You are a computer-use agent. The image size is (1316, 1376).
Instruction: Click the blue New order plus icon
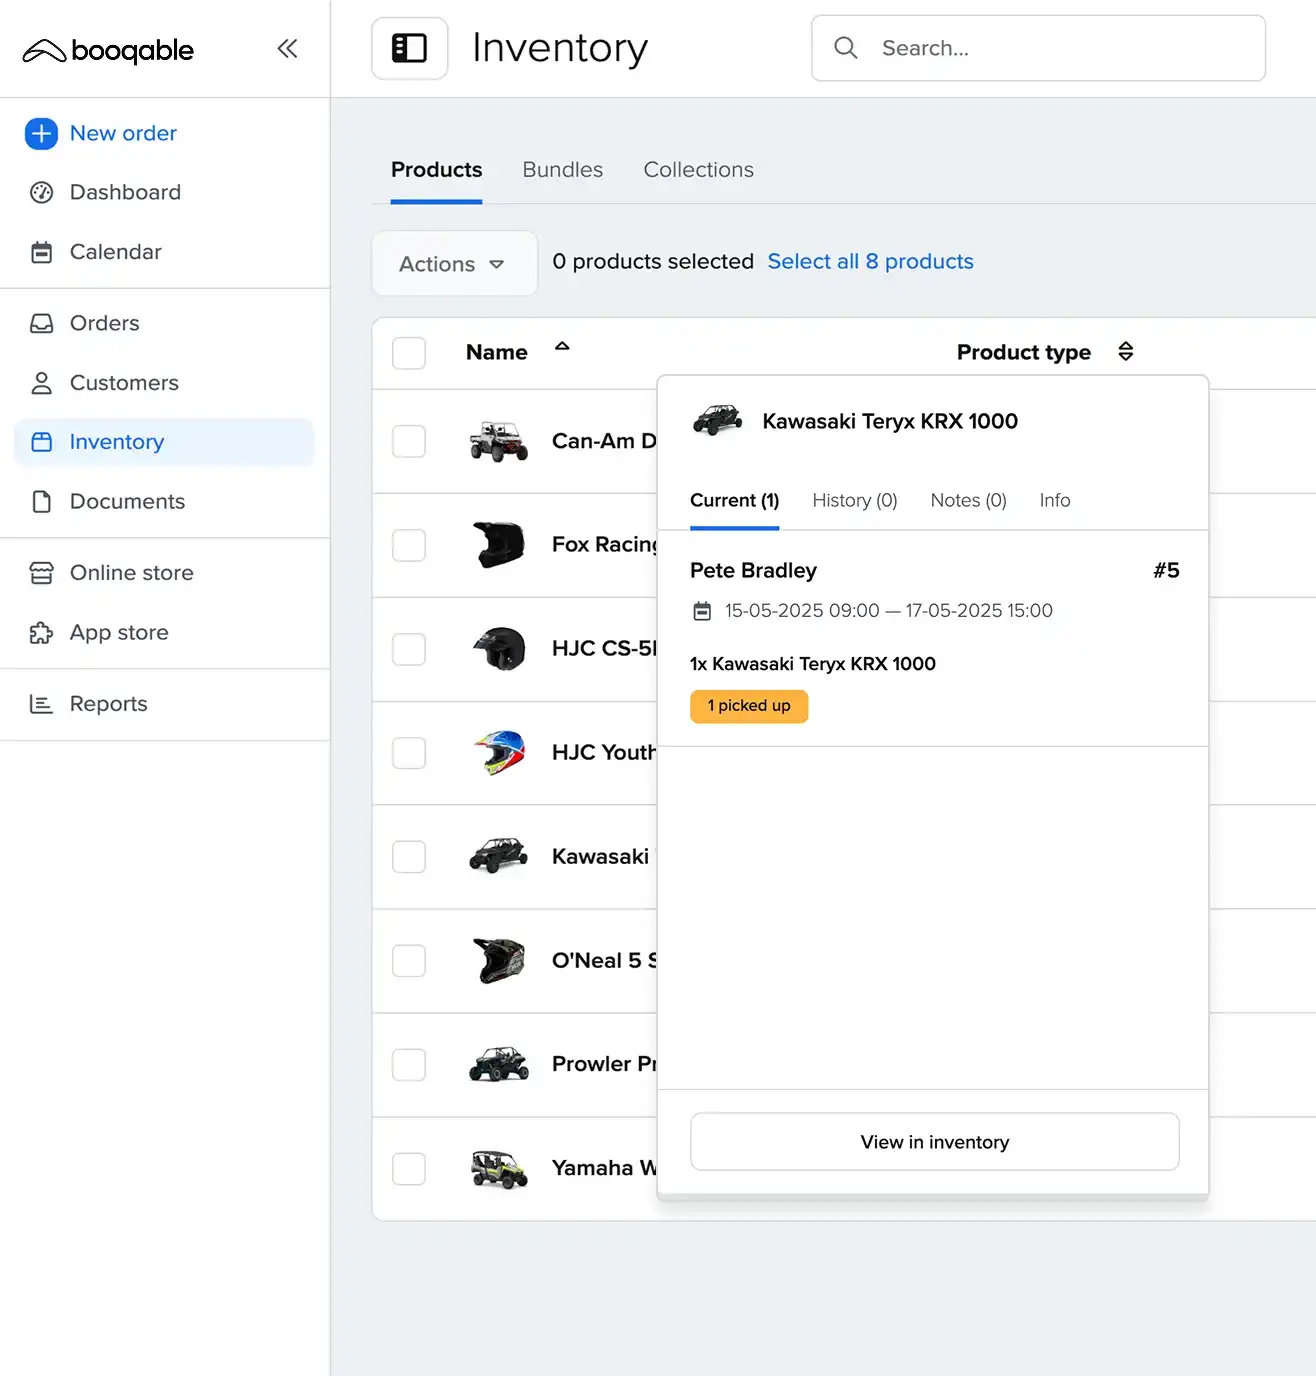[x=41, y=133]
